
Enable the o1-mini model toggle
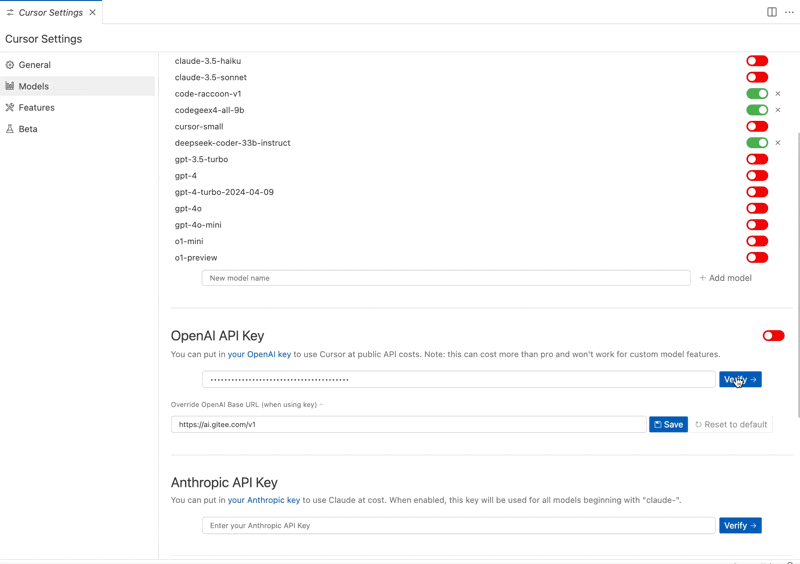click(757, 241)
